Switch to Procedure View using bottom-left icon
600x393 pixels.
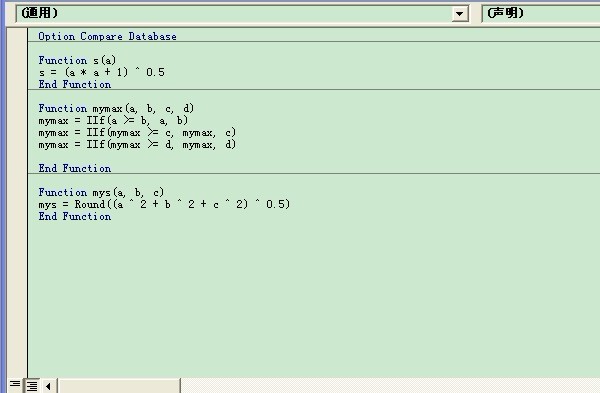[x=15, y=385]
